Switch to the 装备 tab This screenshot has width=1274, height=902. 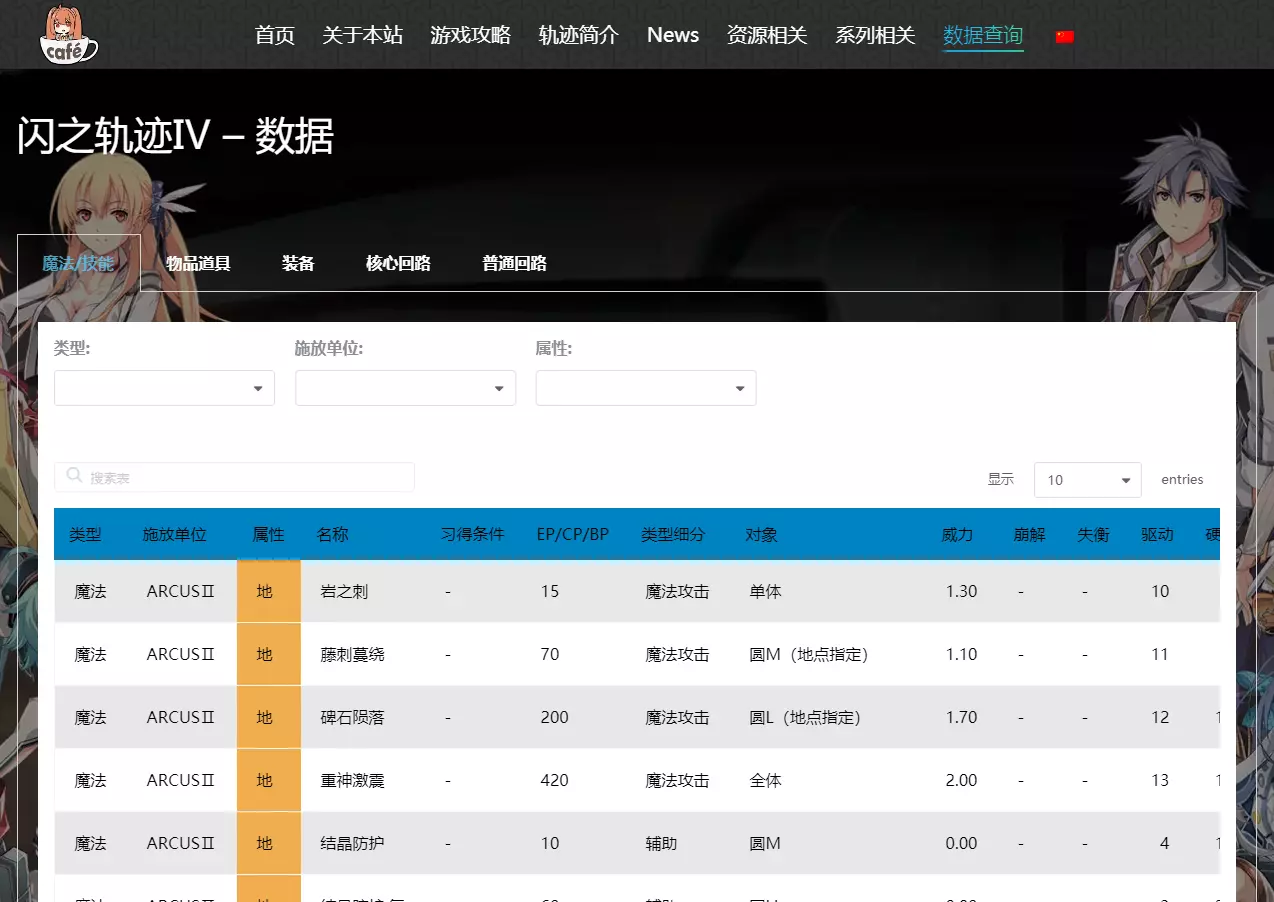point(298,264)
